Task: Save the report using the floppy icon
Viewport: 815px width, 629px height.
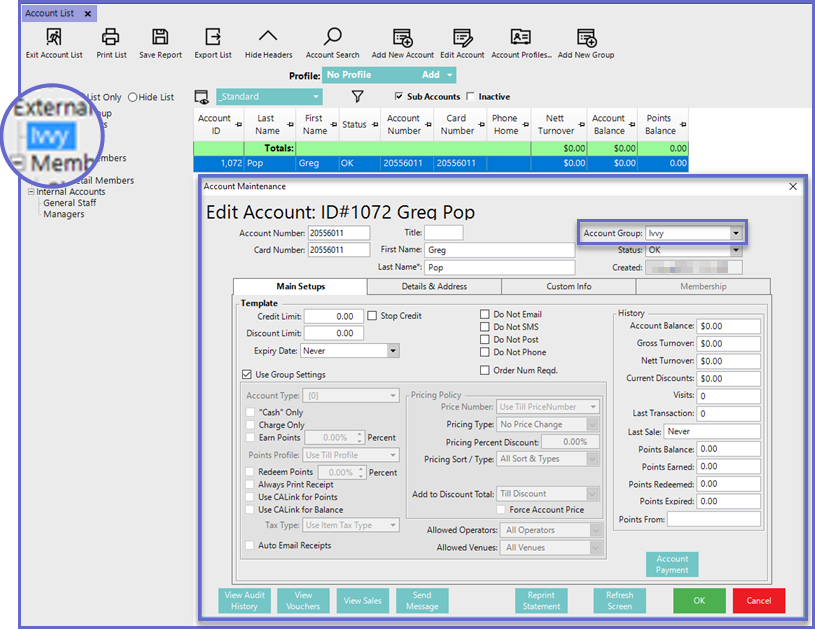Action: [160, 37]
